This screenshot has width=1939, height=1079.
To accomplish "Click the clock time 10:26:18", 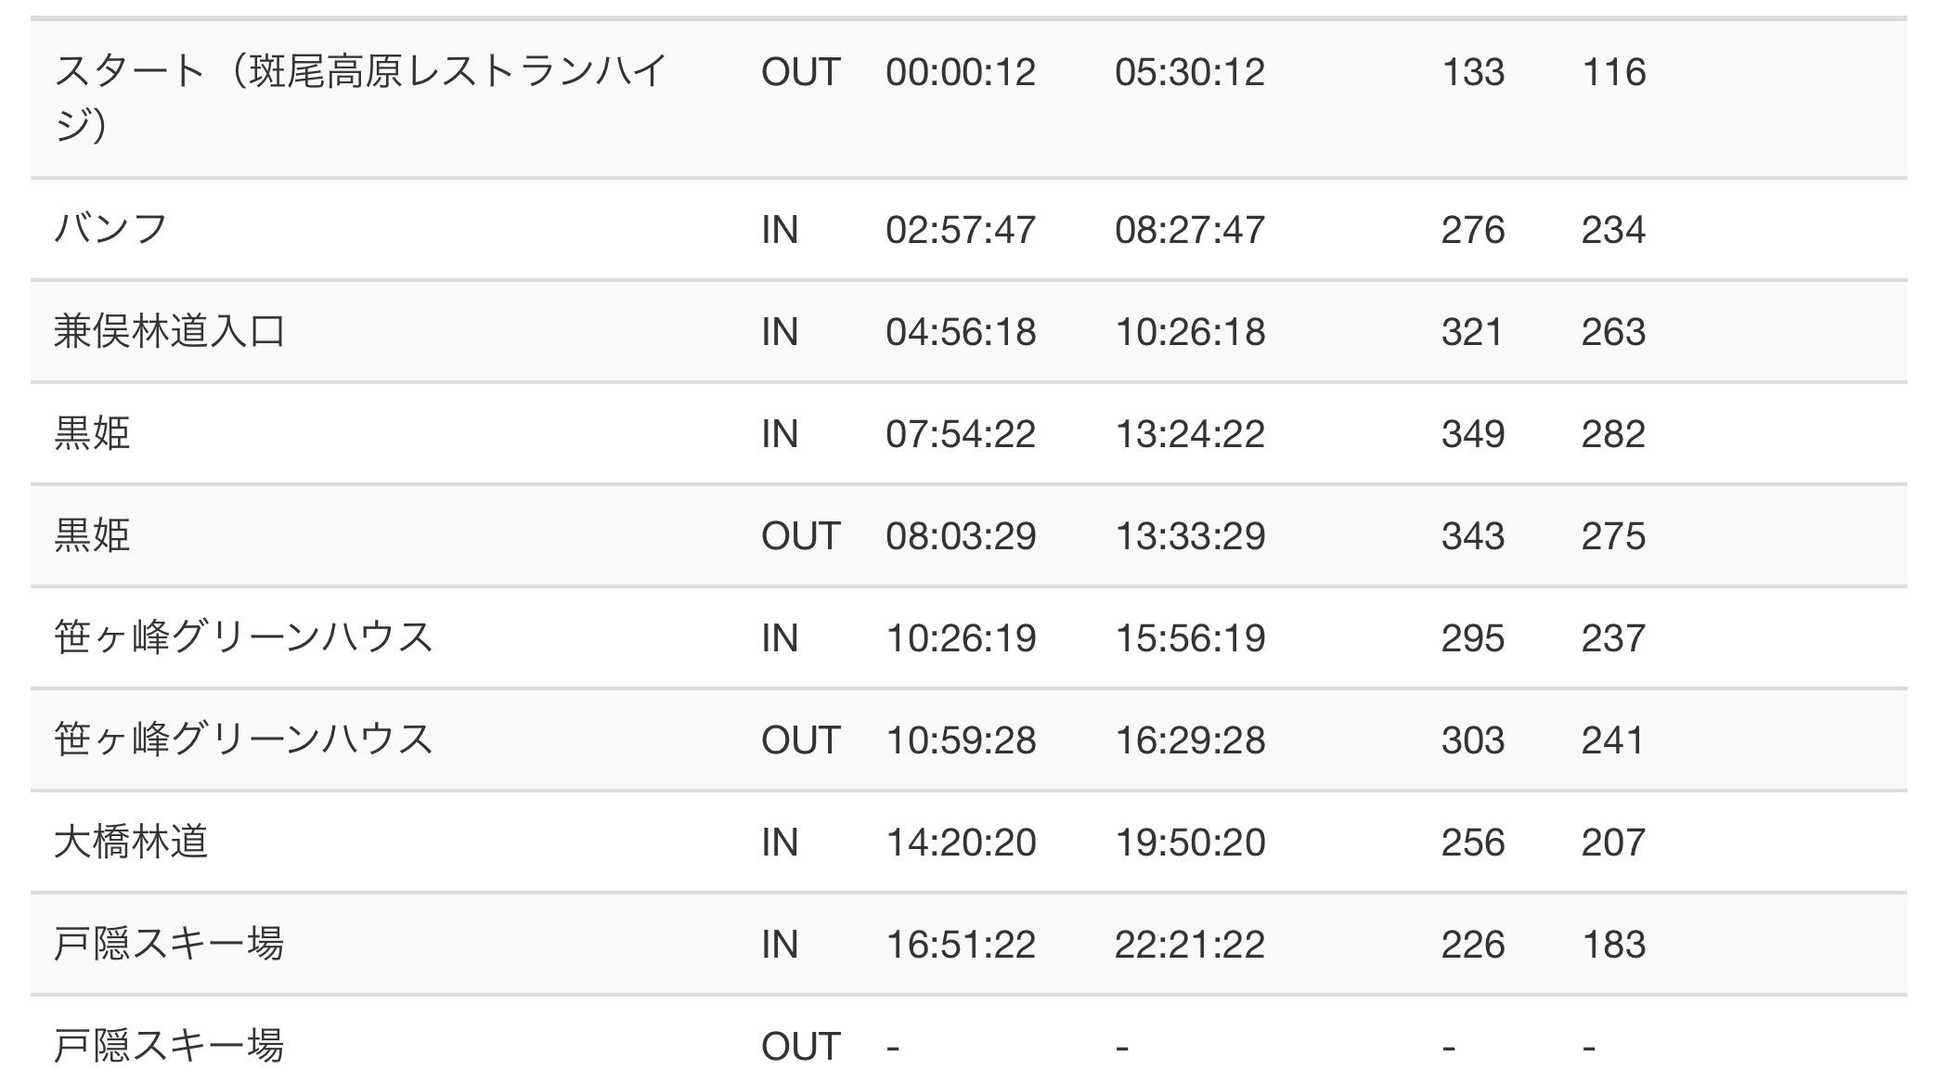I will tap(1190, 332).
